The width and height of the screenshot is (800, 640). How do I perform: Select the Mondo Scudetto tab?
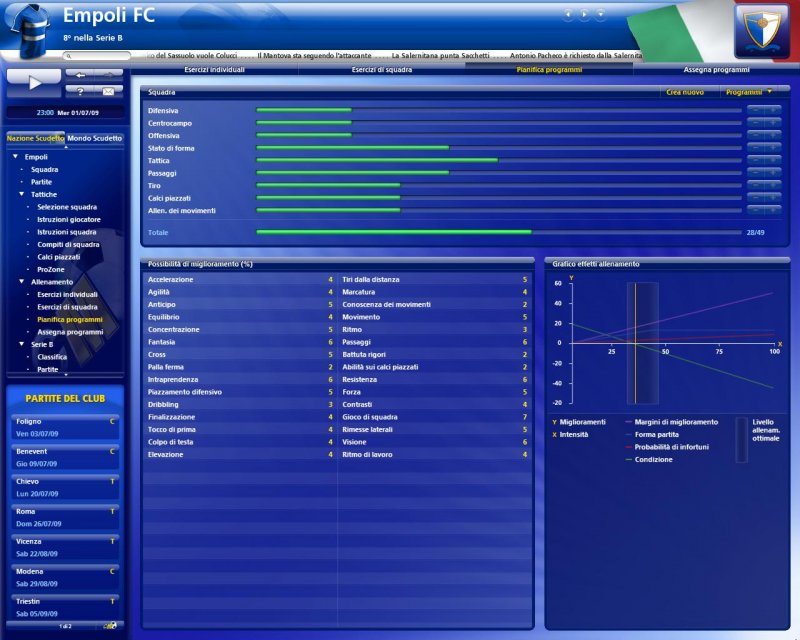pyautogui.click(x=95, y=138)
